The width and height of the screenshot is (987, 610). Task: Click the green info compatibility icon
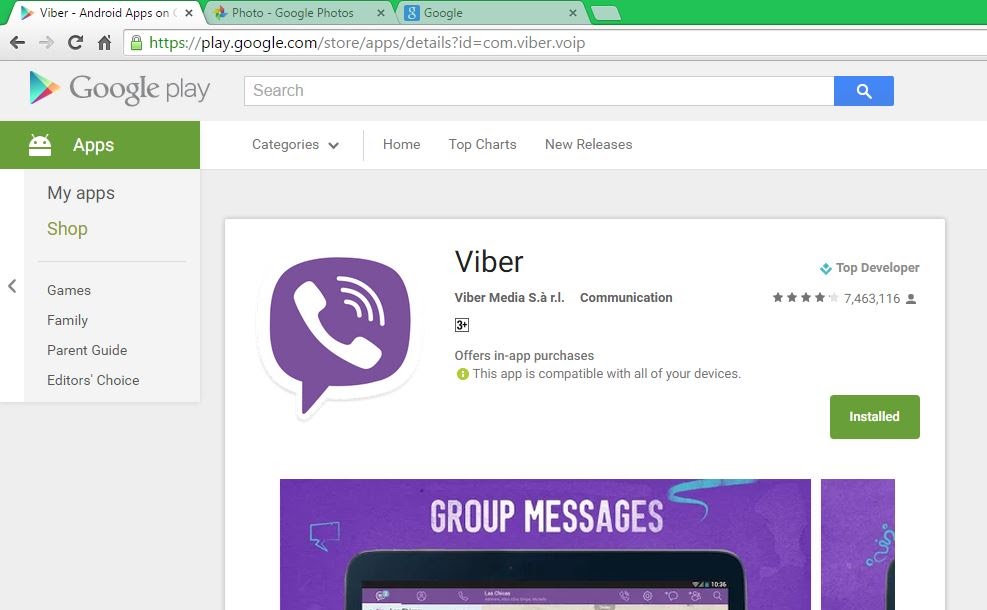point(463,374)
